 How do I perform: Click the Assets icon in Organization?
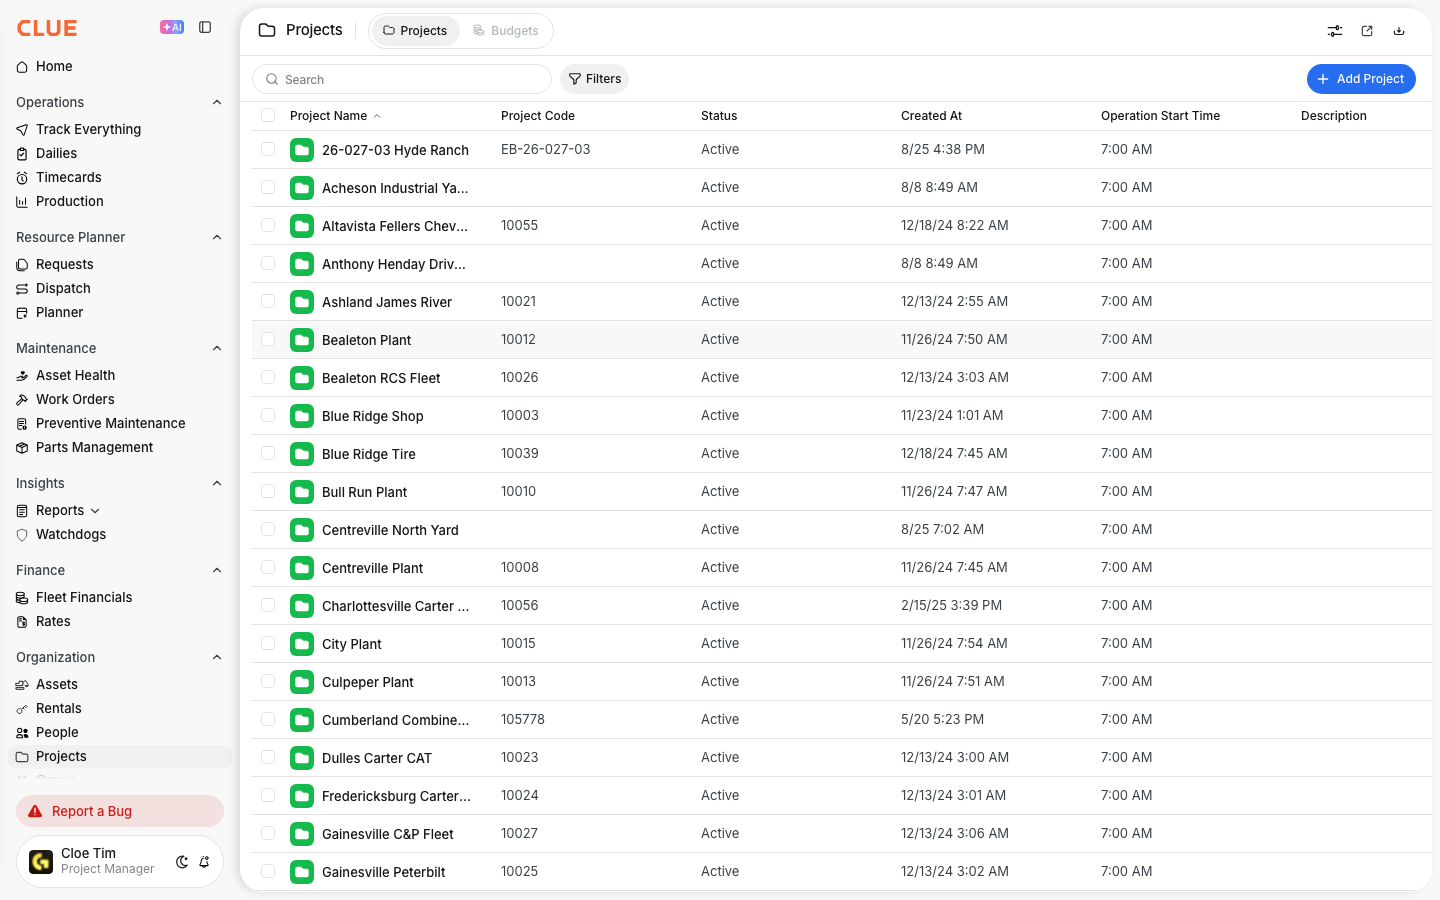point(22,685)
